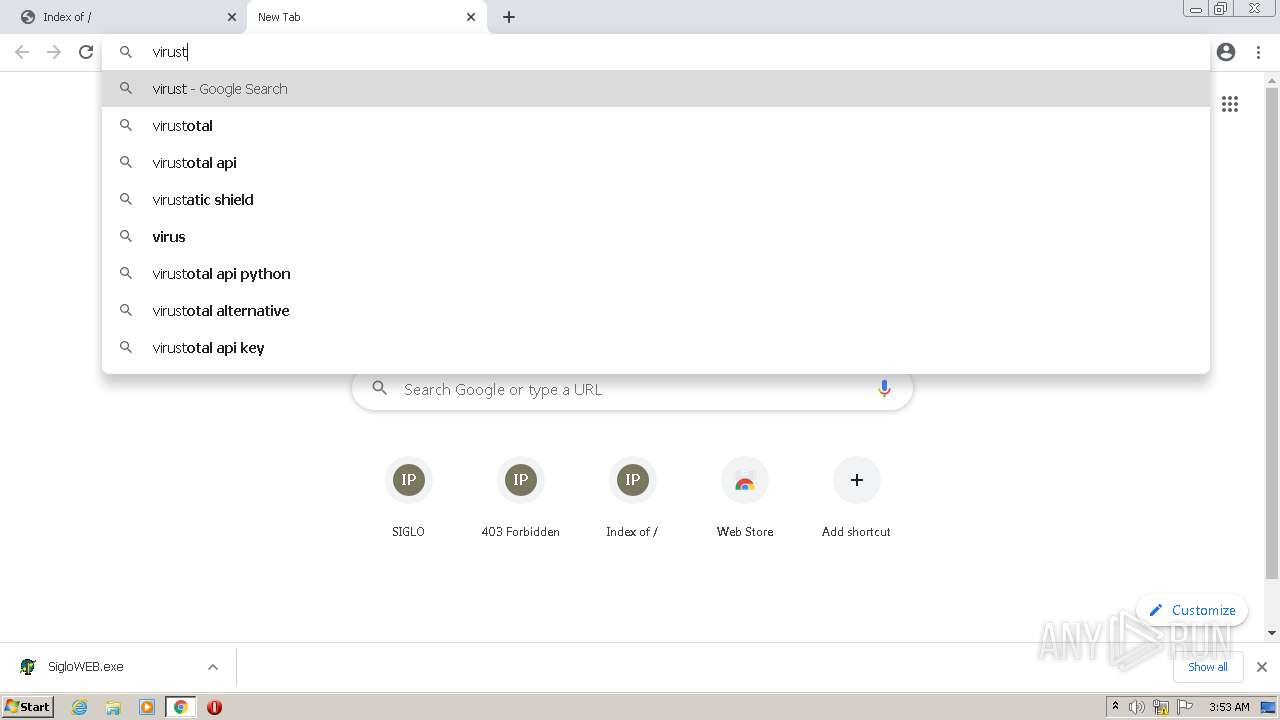Image resolution: width=1280 pixels, height=720 pixels.
Task: Go forward with the forward arrow
Action: pyautogui.click(x=54, y=52)
